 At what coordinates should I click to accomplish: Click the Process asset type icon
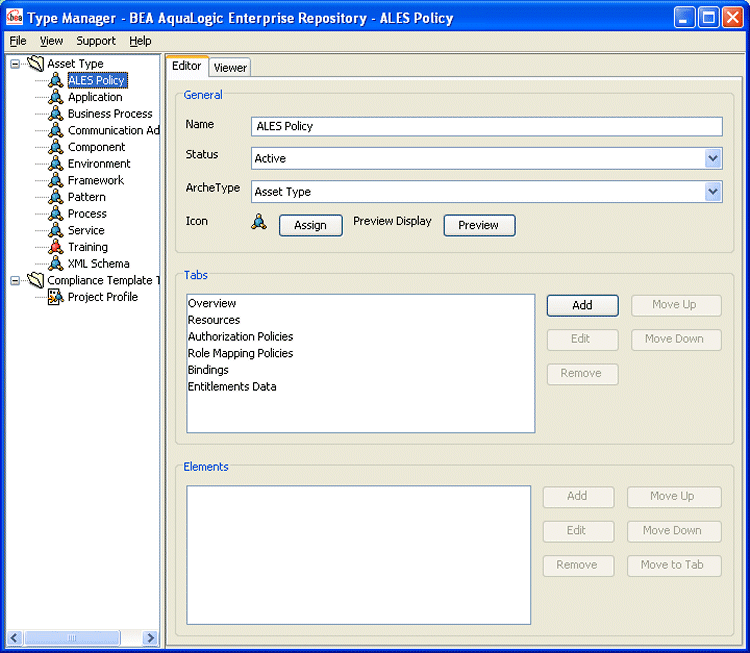point(56,213)
